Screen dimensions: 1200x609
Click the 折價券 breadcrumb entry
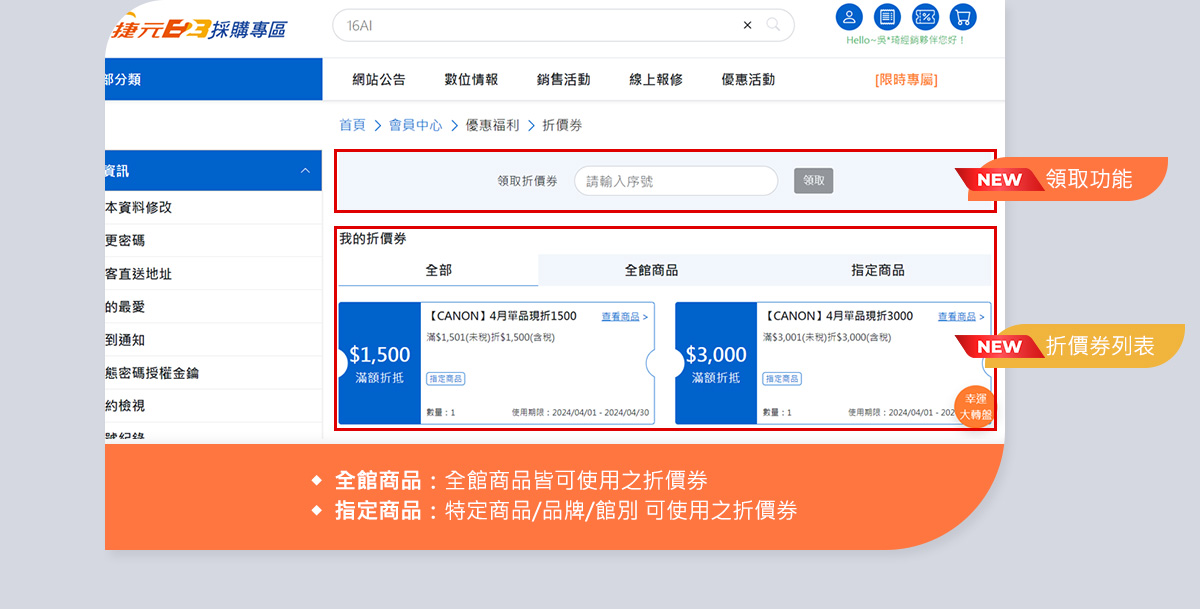[x=562, y=125]
